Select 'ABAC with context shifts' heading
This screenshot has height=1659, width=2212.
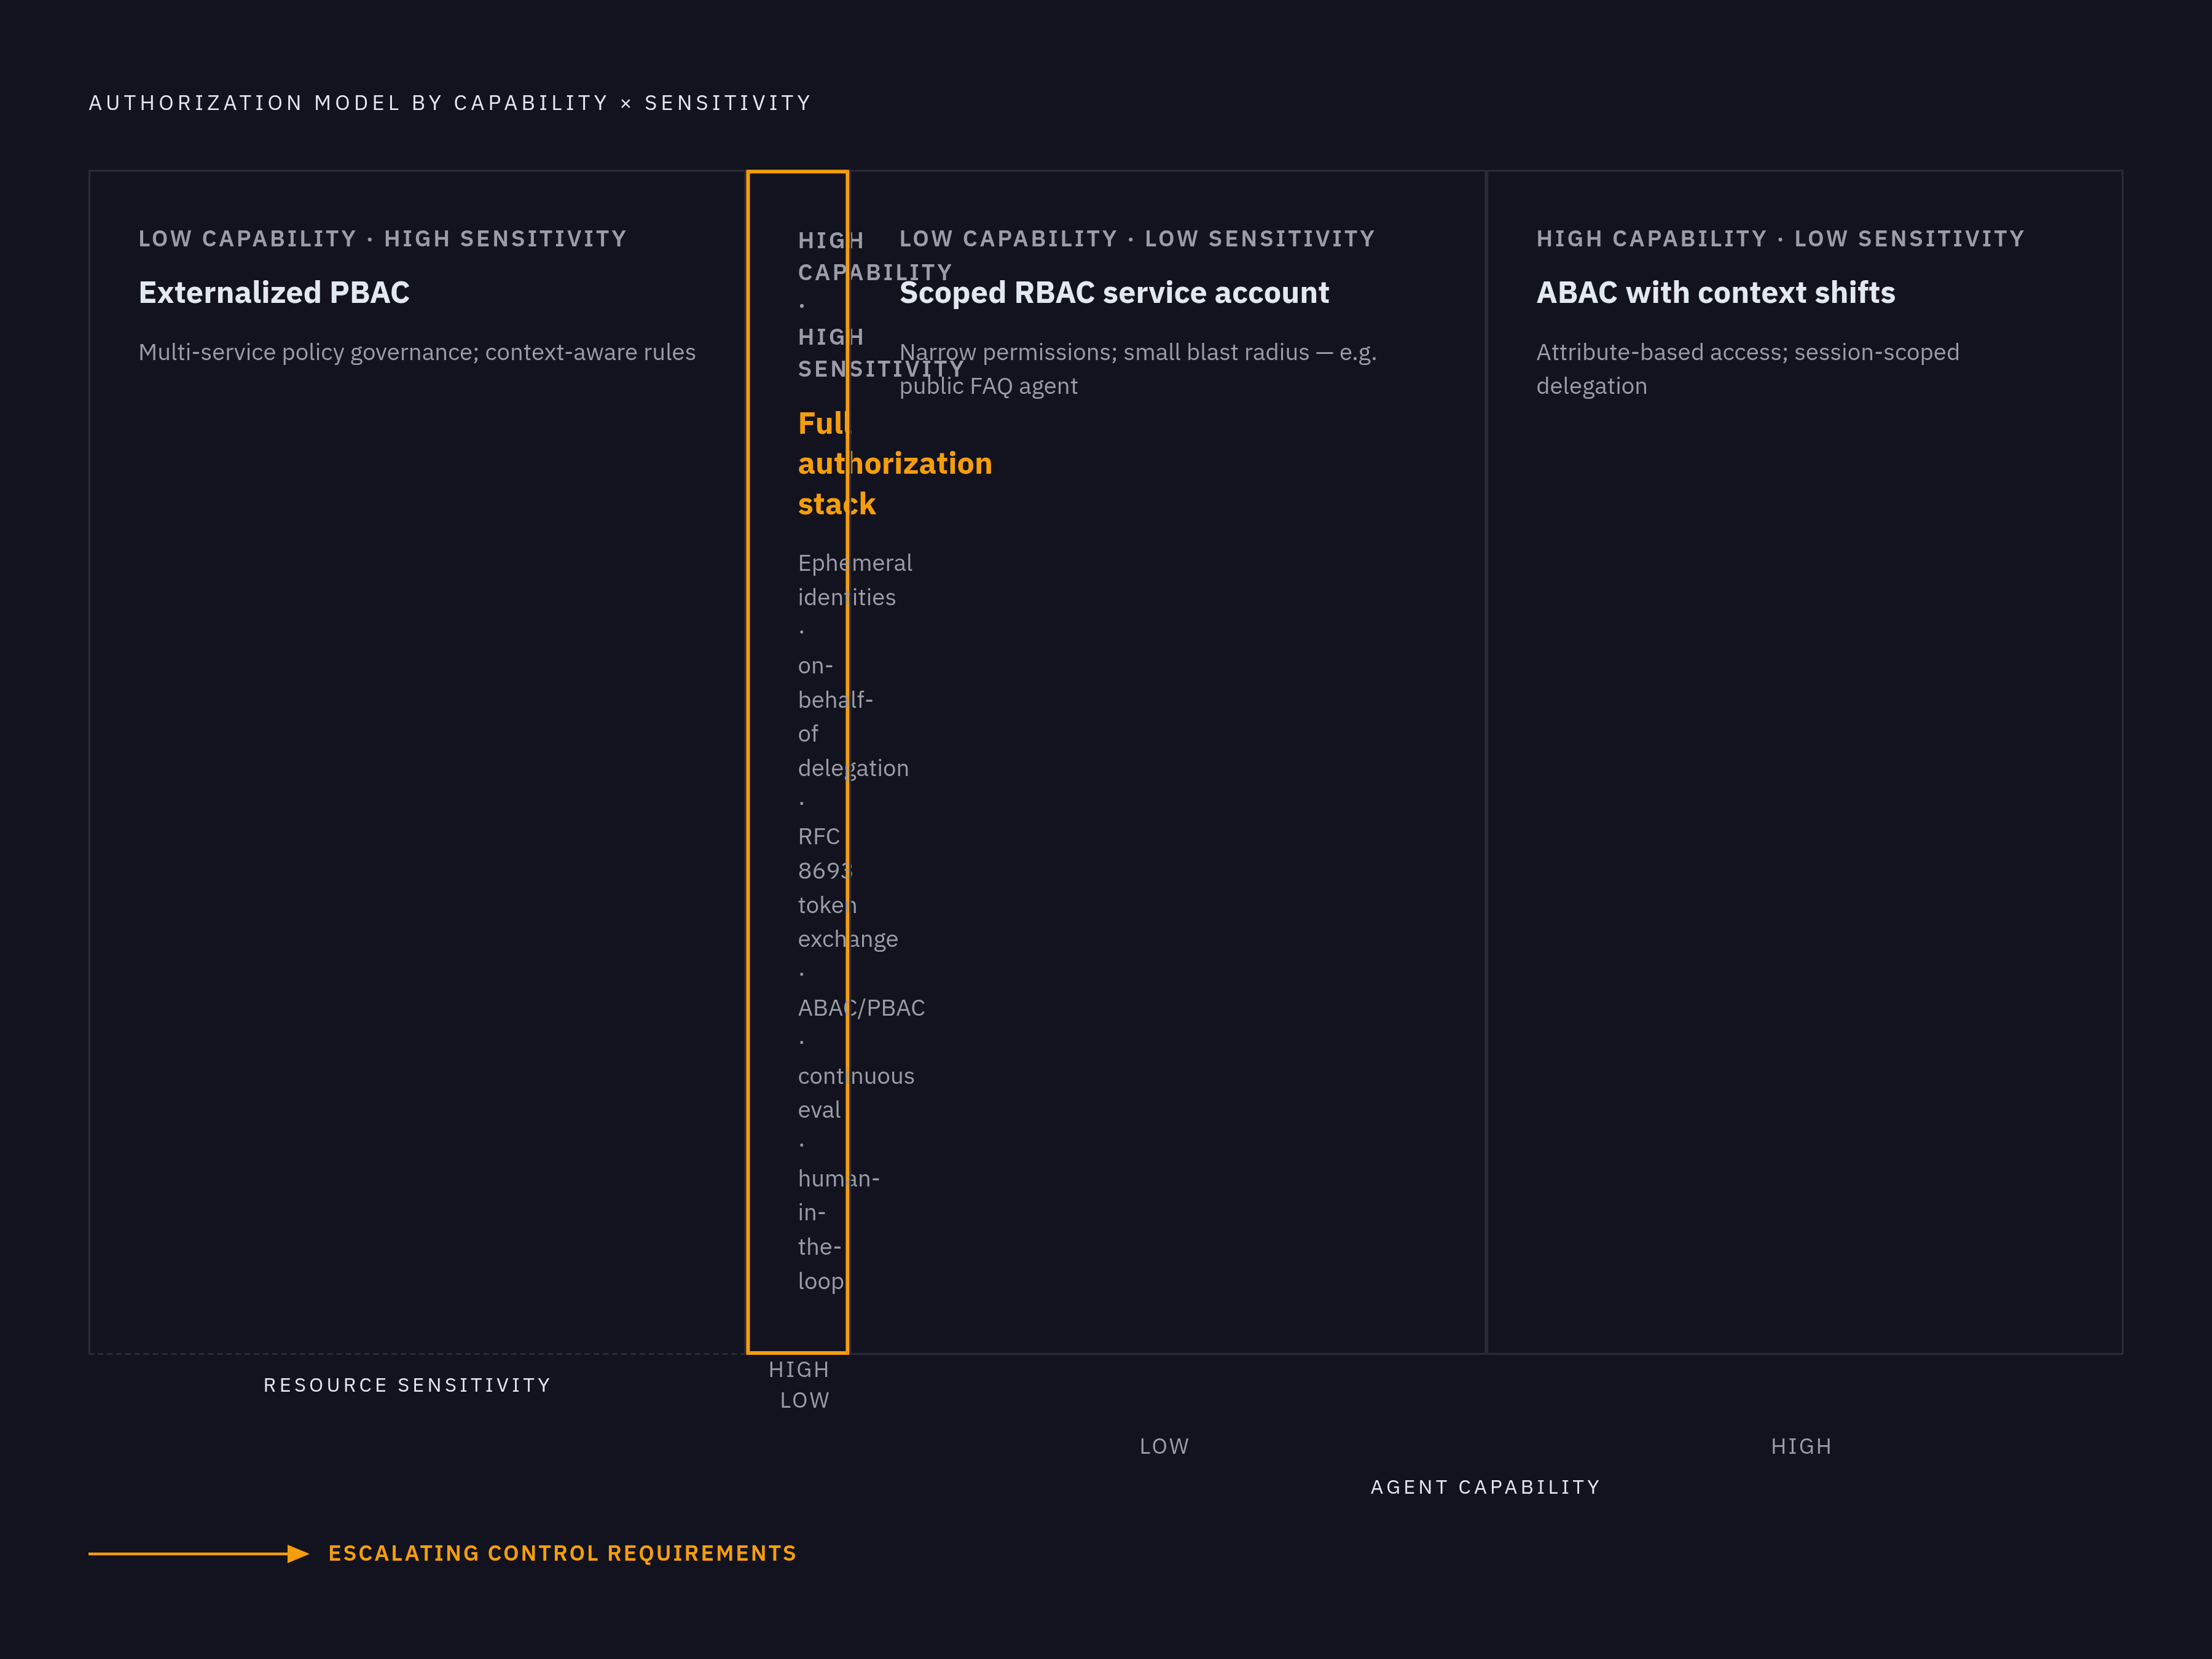[1715, 292]
